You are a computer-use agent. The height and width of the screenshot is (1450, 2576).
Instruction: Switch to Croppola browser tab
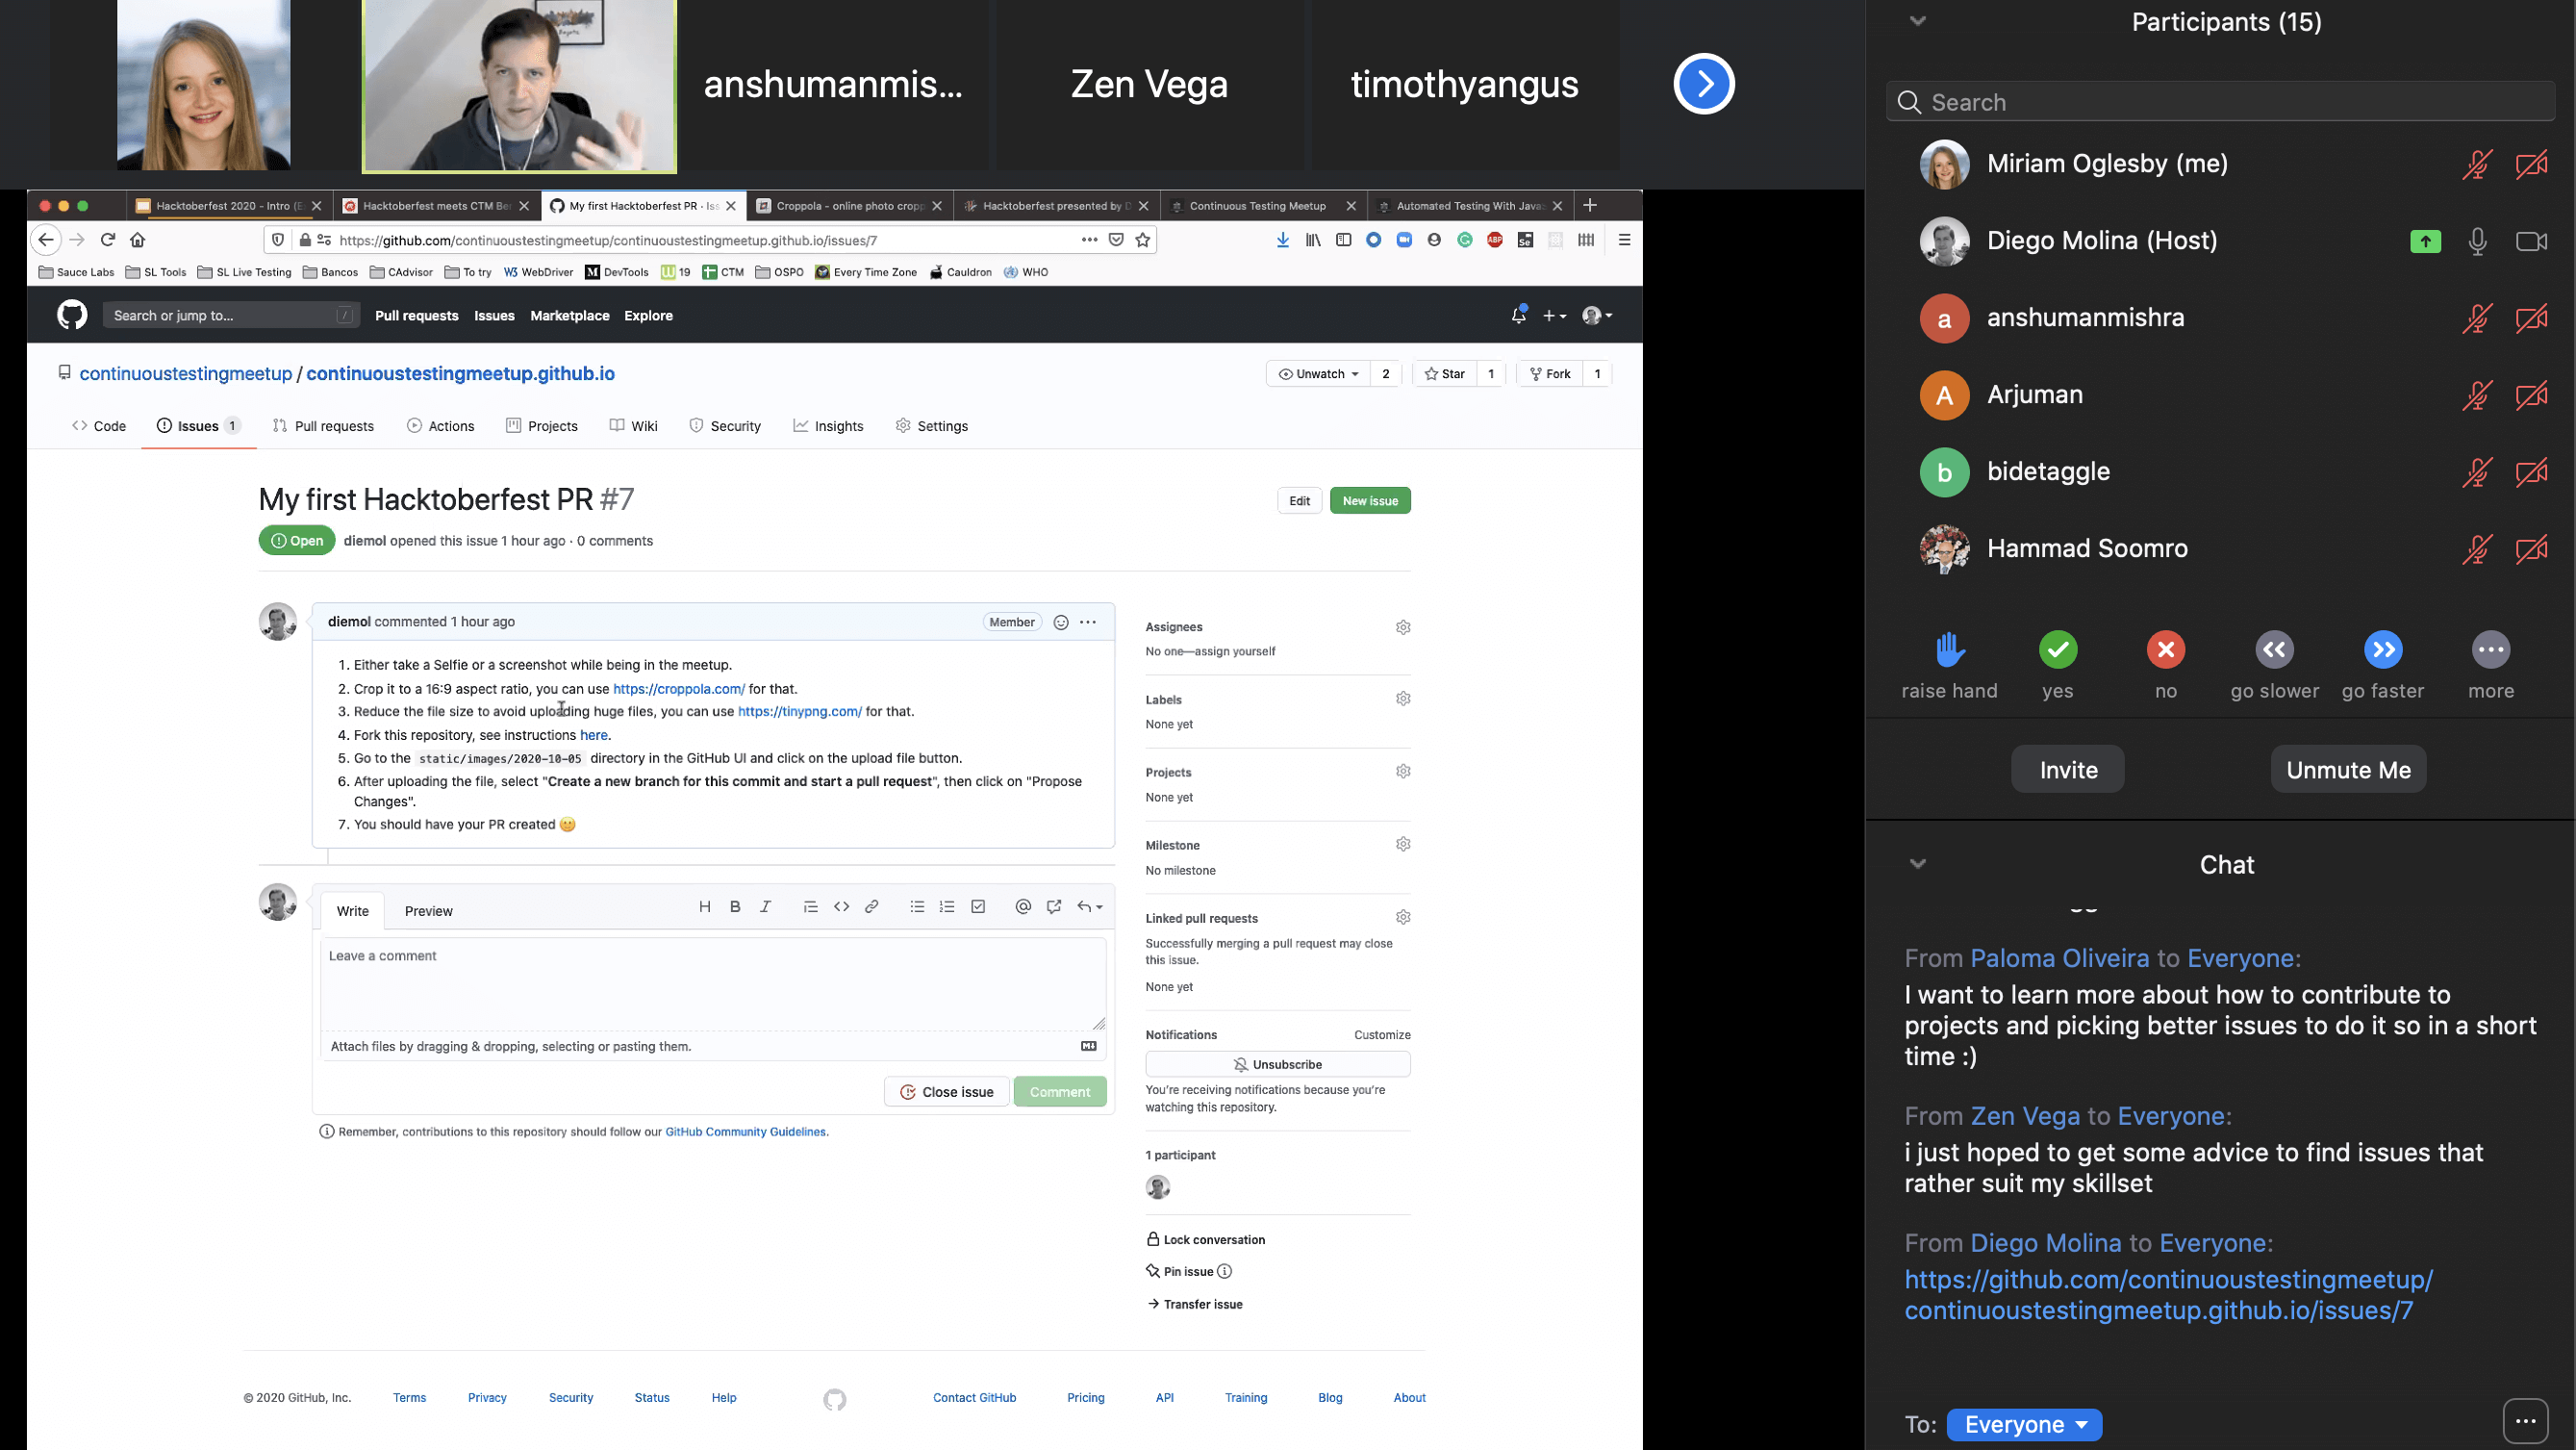click(848, 206)
